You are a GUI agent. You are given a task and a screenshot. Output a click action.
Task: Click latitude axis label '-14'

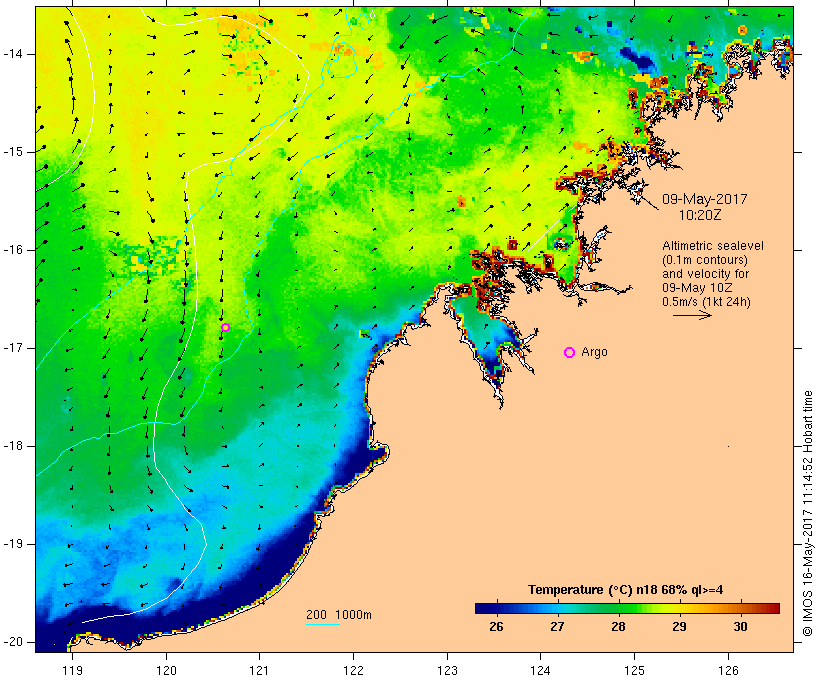pos(13,54)
